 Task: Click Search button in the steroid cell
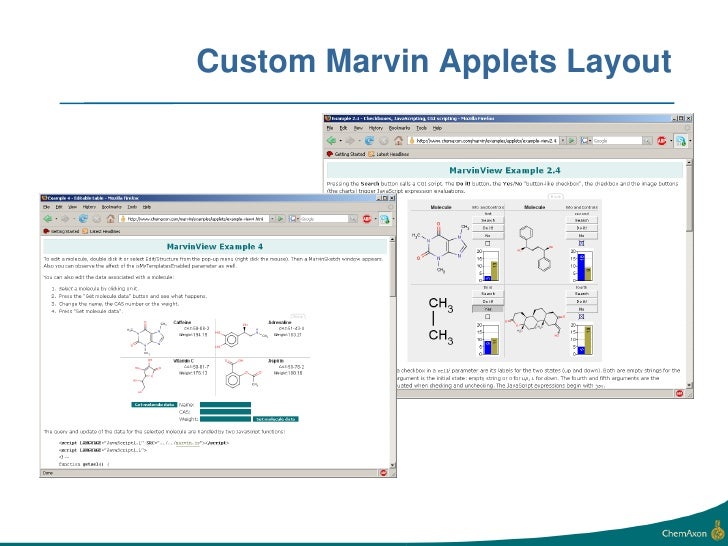(x=582, y=294)
